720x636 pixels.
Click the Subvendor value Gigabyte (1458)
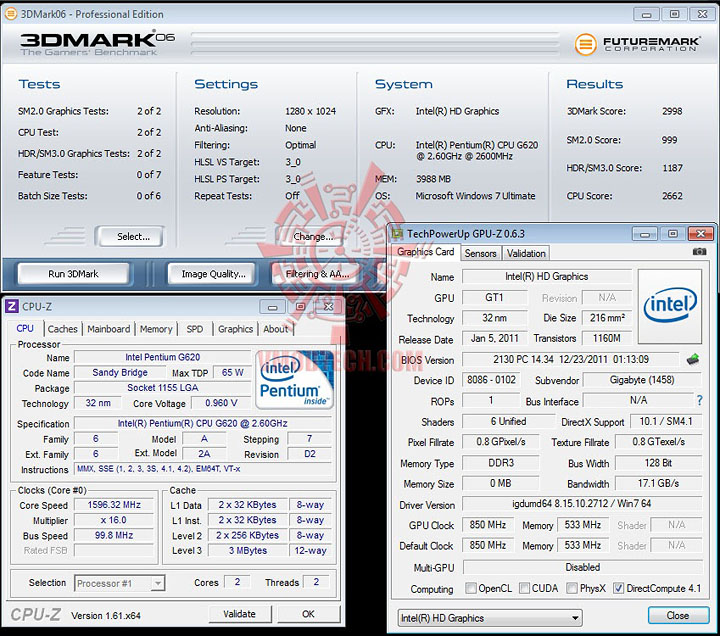[x=642, y=380]
